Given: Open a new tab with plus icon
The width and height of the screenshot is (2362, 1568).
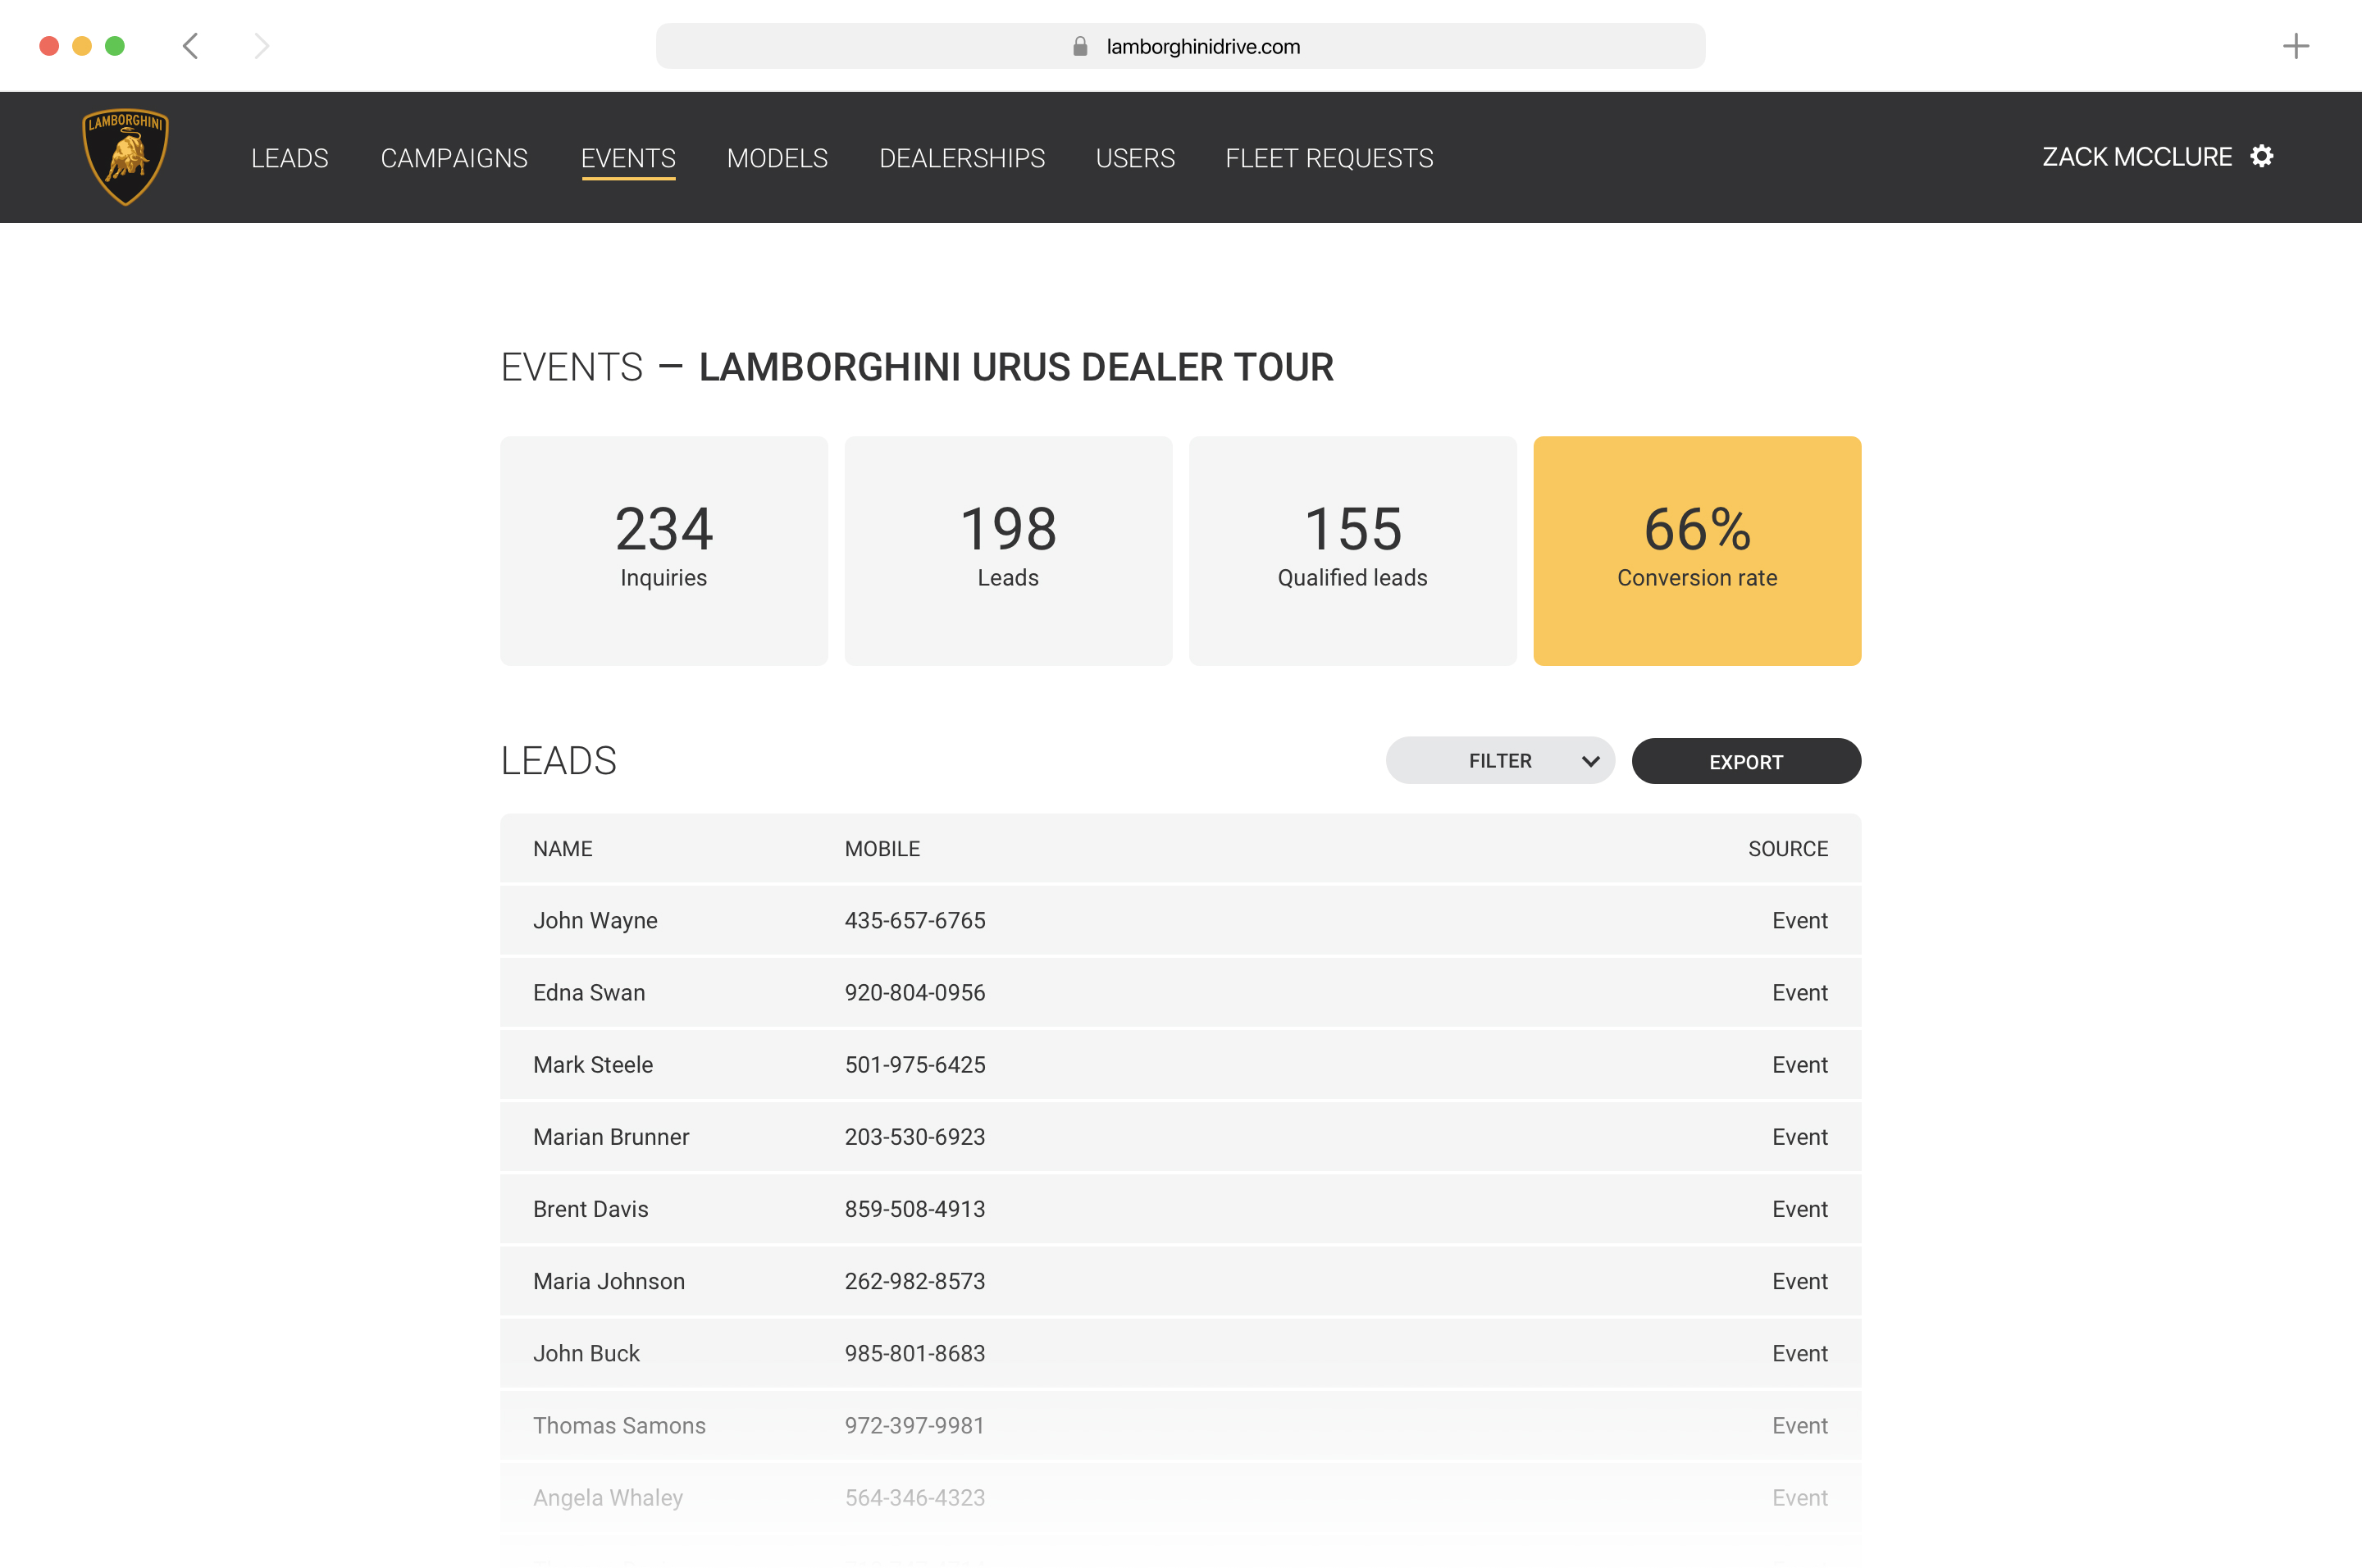Looking at the screenshot, I should coord(2296,46).
